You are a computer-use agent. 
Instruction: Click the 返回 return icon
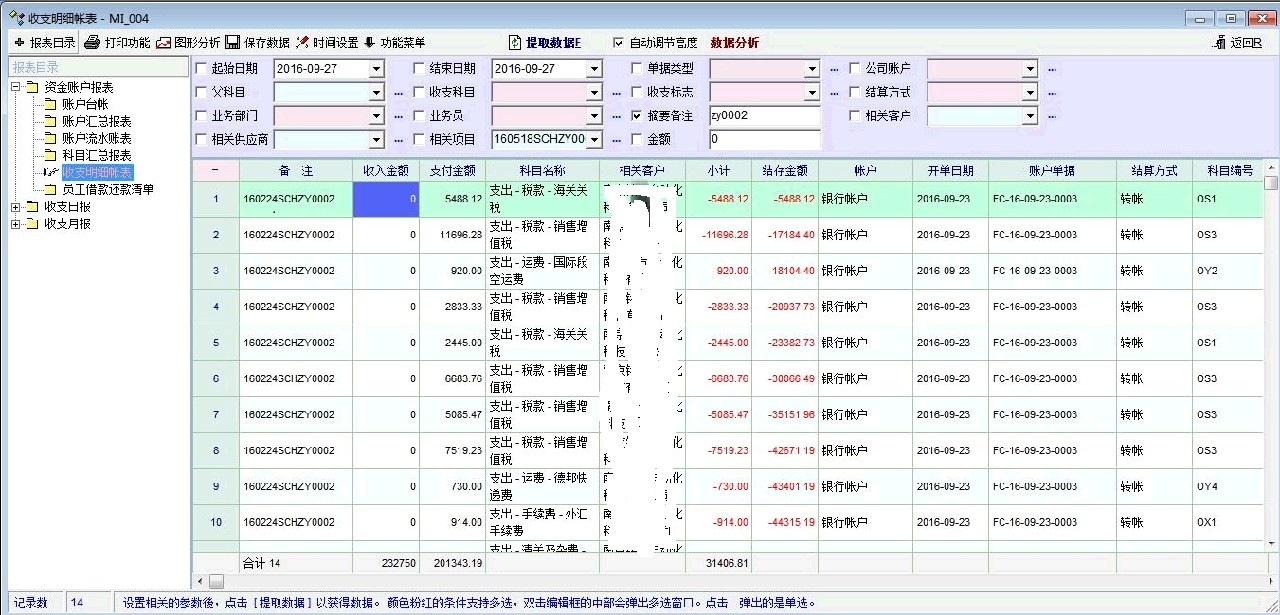[1219, 43]
